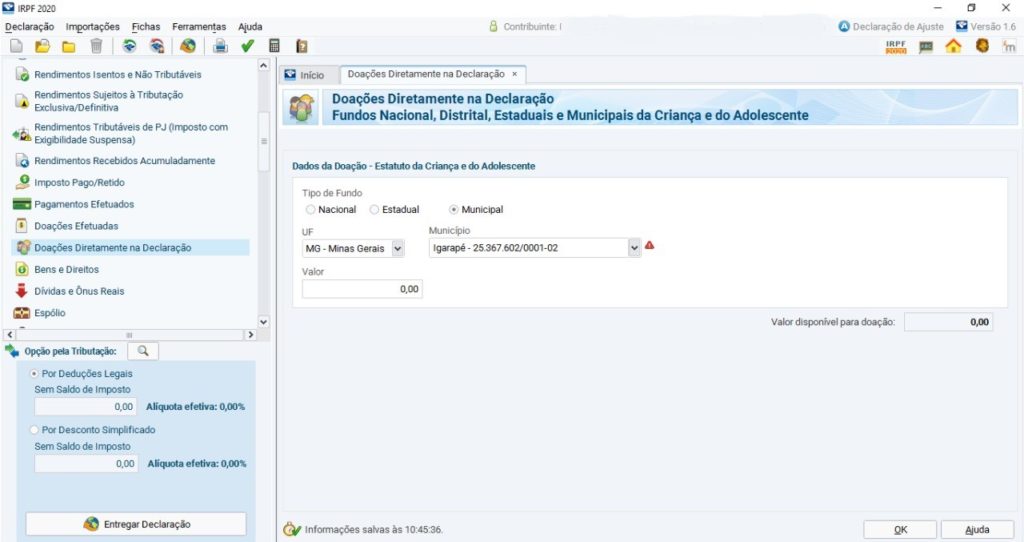The height and width of the screenshot is (542, 1024).
Task: Click the globe deliver declaration toolbar icon
Action: click(x=187, y=46)
